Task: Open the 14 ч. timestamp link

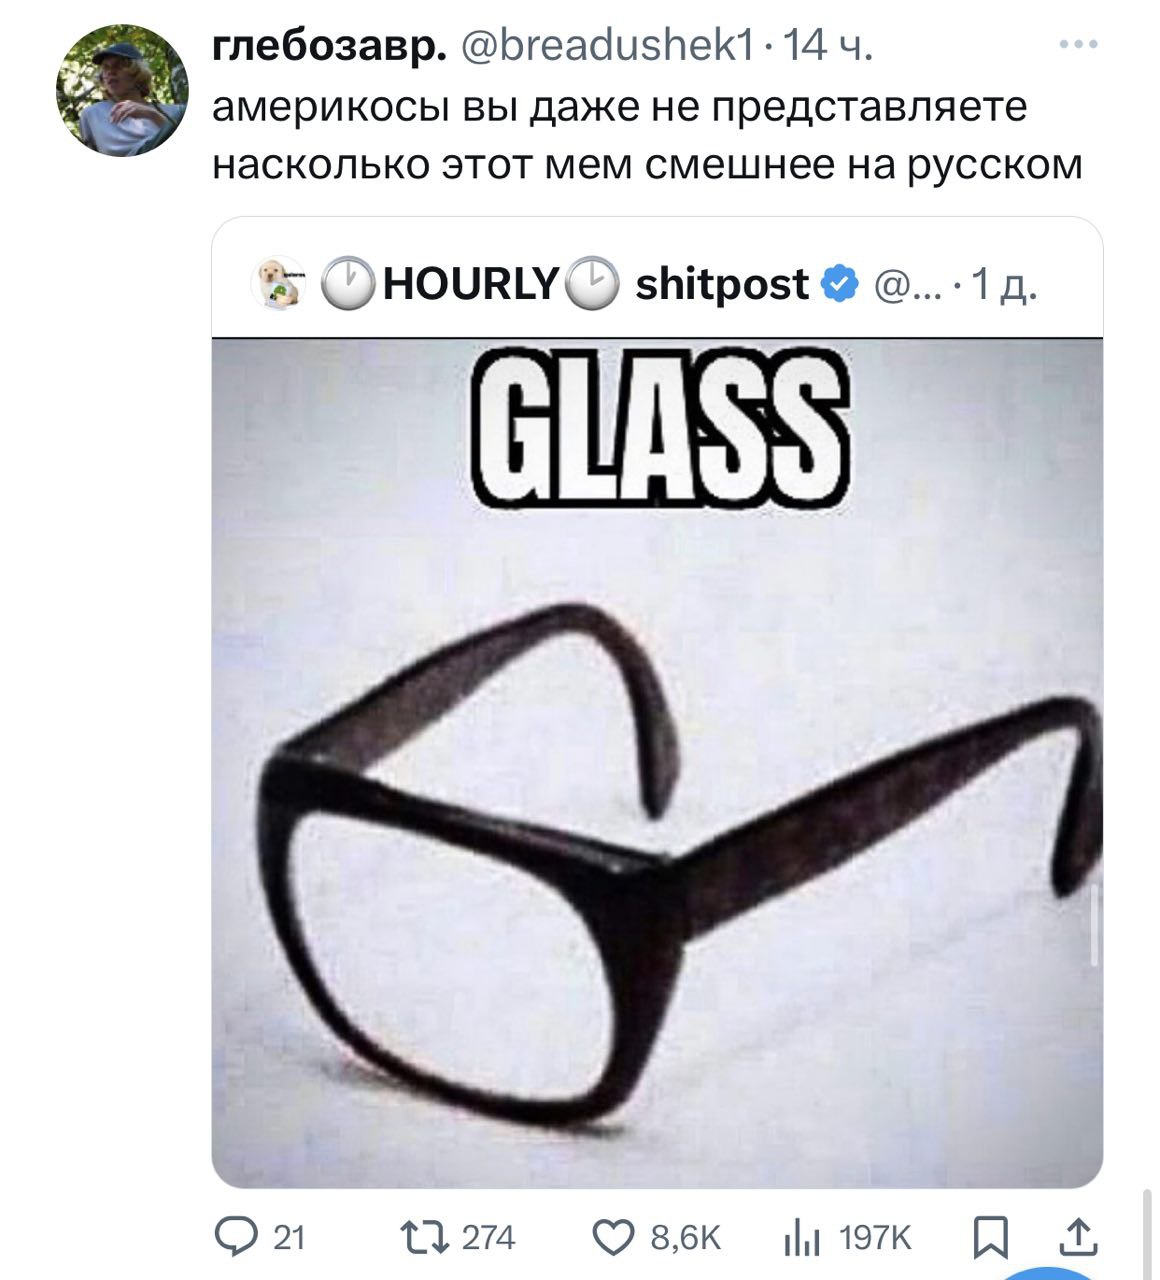Action: [x=829, y=46]
